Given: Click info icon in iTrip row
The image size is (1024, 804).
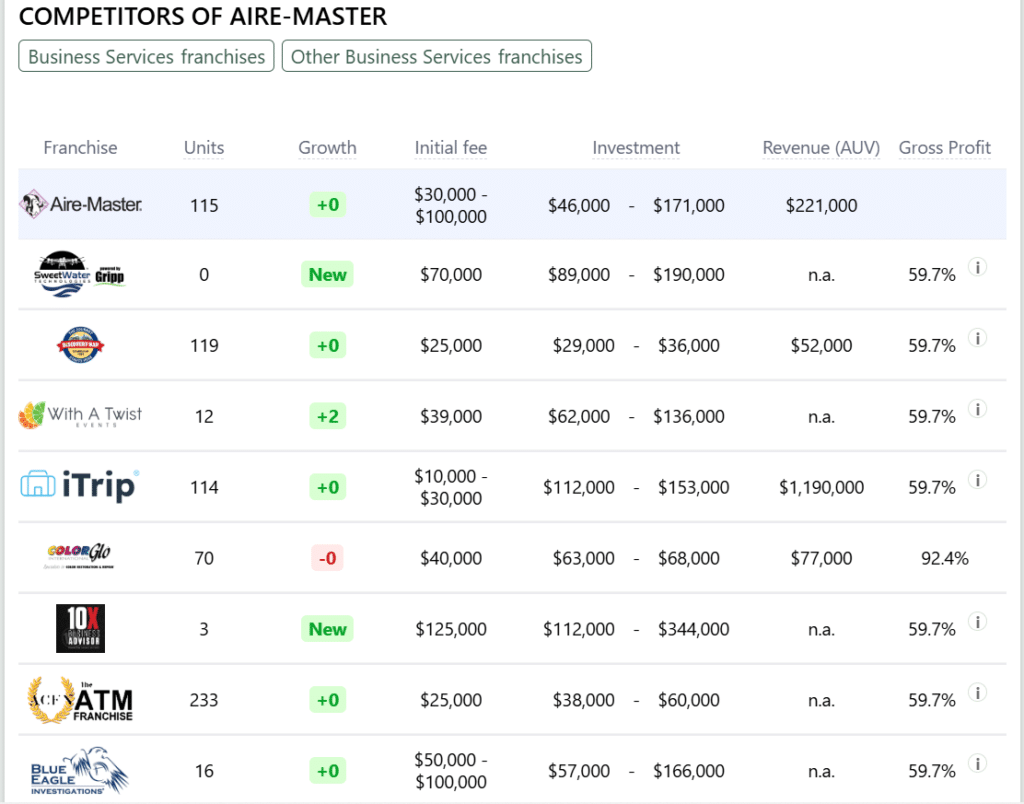Looking at the screenshot, I should pos(978,480).
